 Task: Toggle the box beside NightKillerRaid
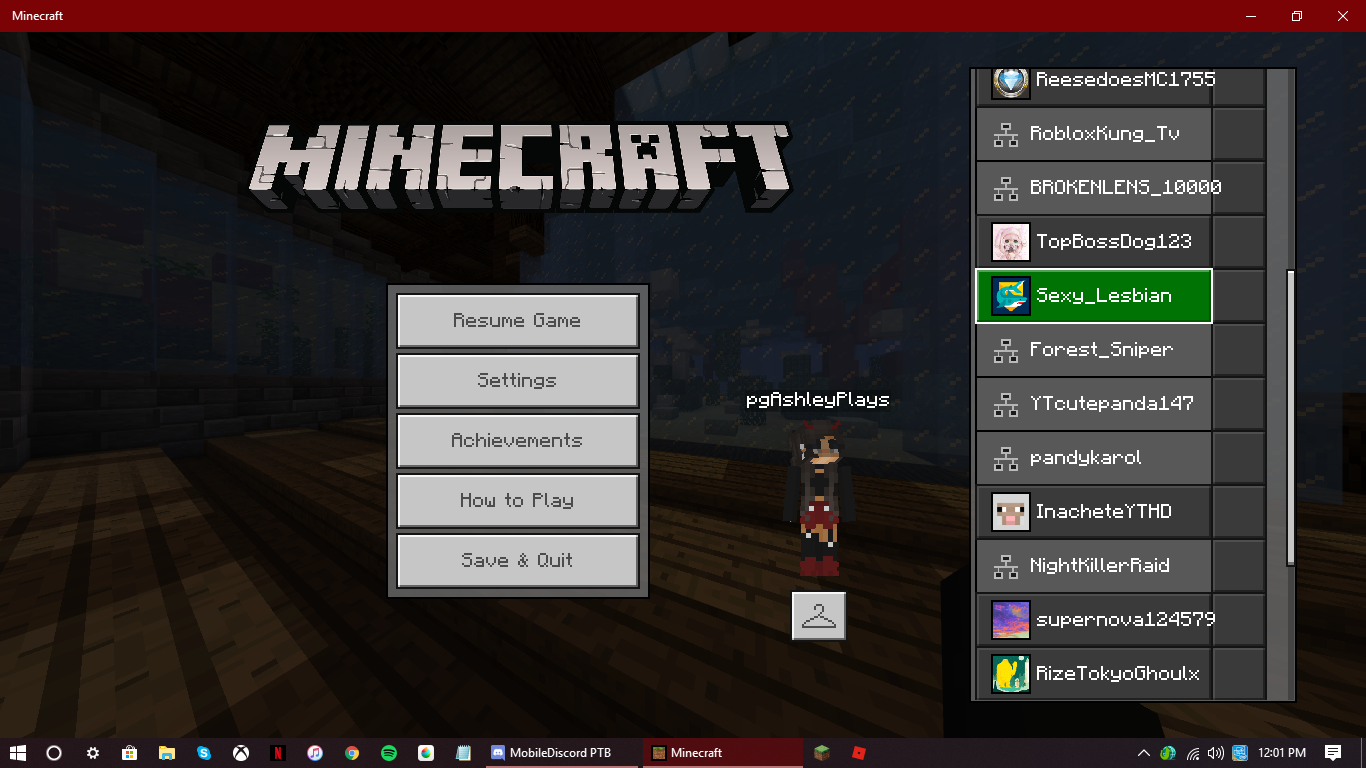1239,566
